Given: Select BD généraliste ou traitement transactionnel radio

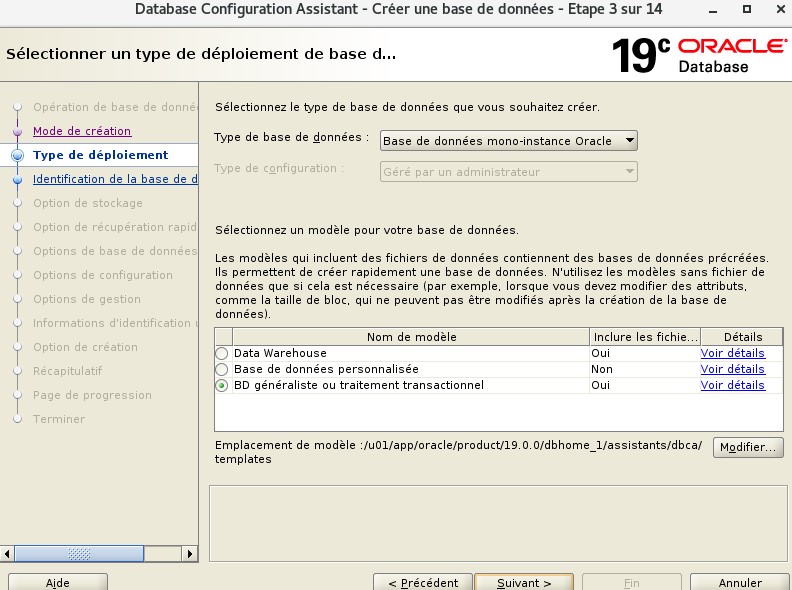Looking at the screenshot, I should pos(221,385).
